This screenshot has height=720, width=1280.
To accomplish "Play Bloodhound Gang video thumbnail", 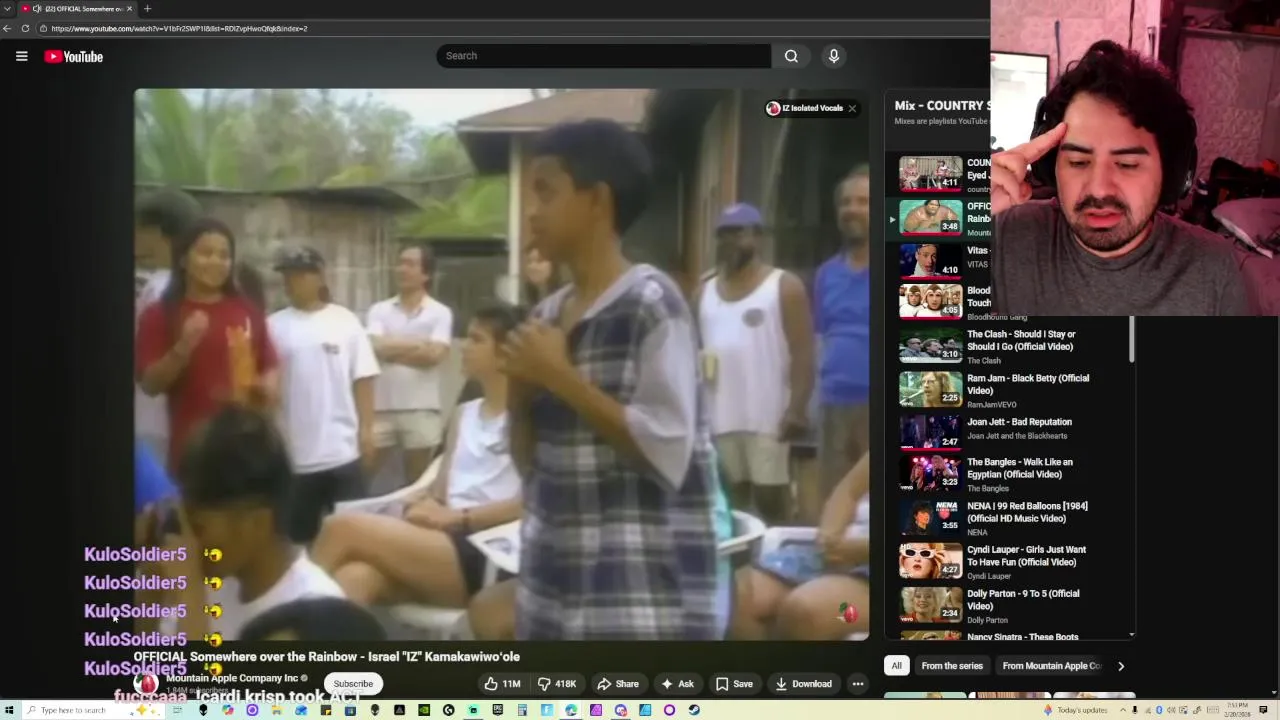I will (930, 301).
